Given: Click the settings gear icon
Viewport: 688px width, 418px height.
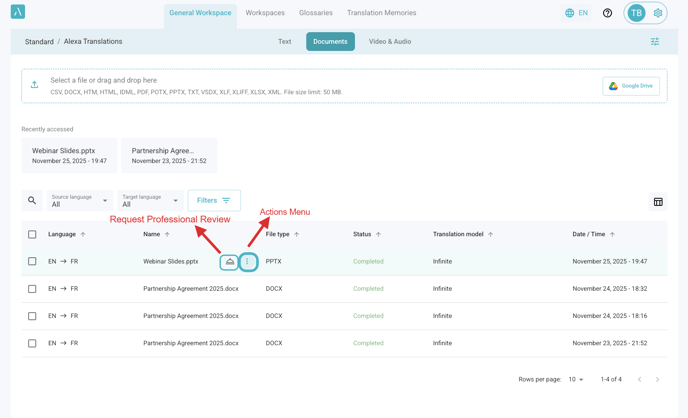Looking at the screenshot, I should (x=658, y=13).
